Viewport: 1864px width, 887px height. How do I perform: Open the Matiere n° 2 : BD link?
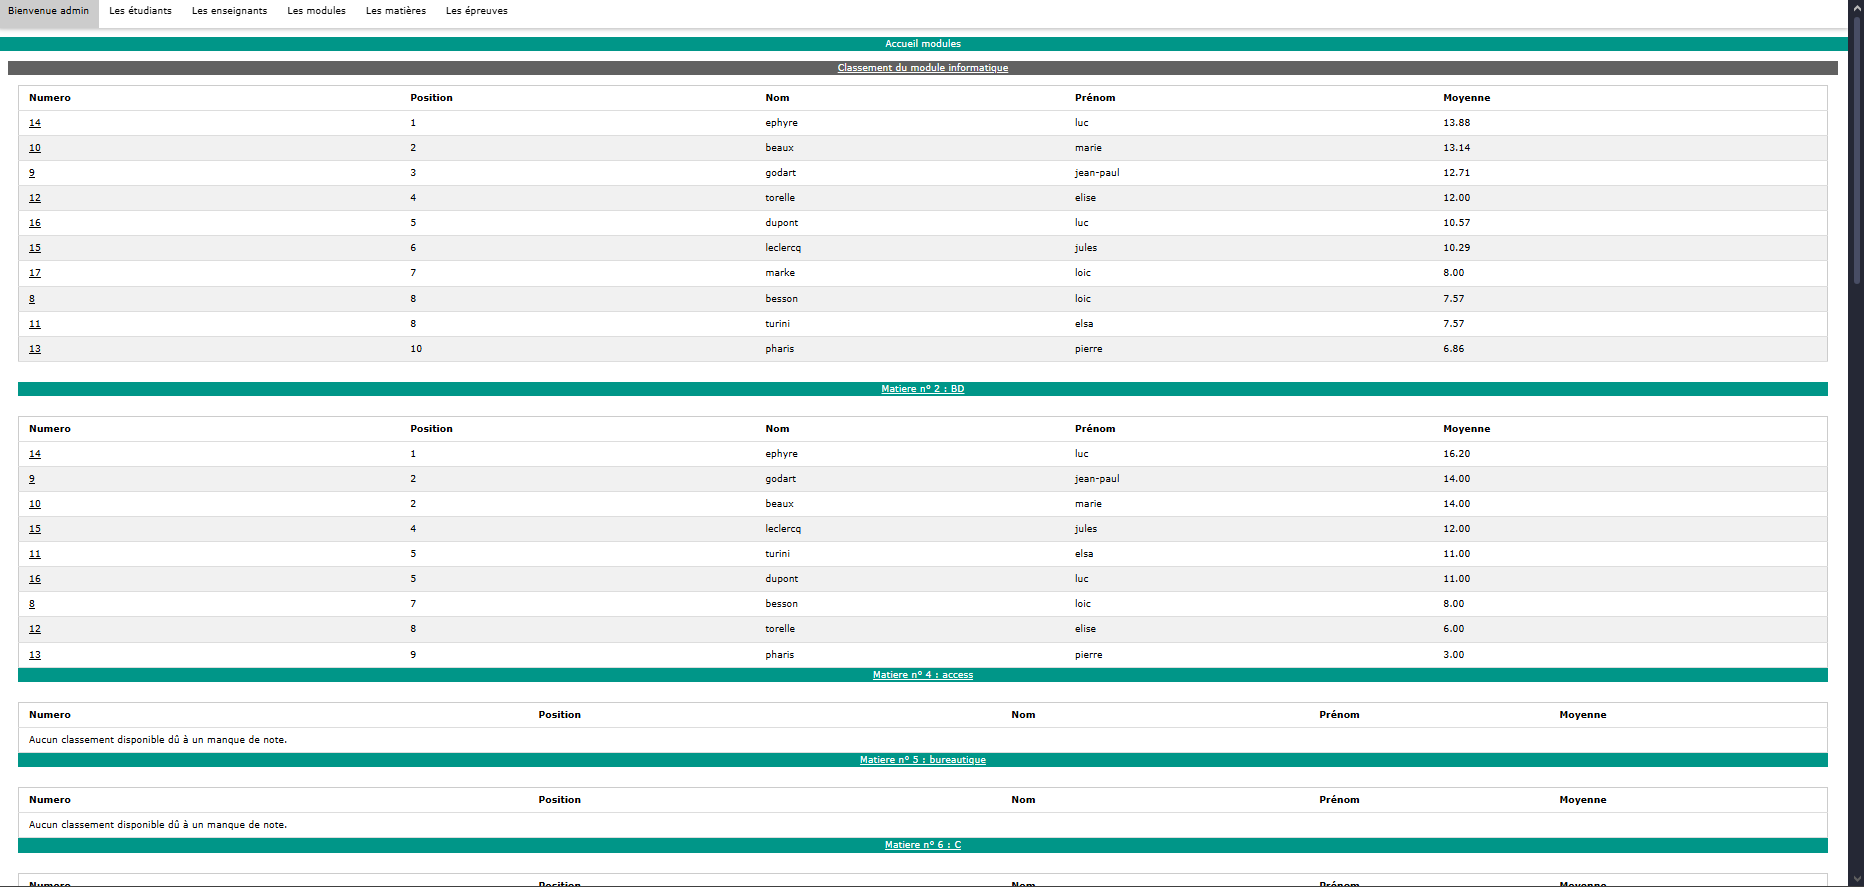click(x=922, y=389)
